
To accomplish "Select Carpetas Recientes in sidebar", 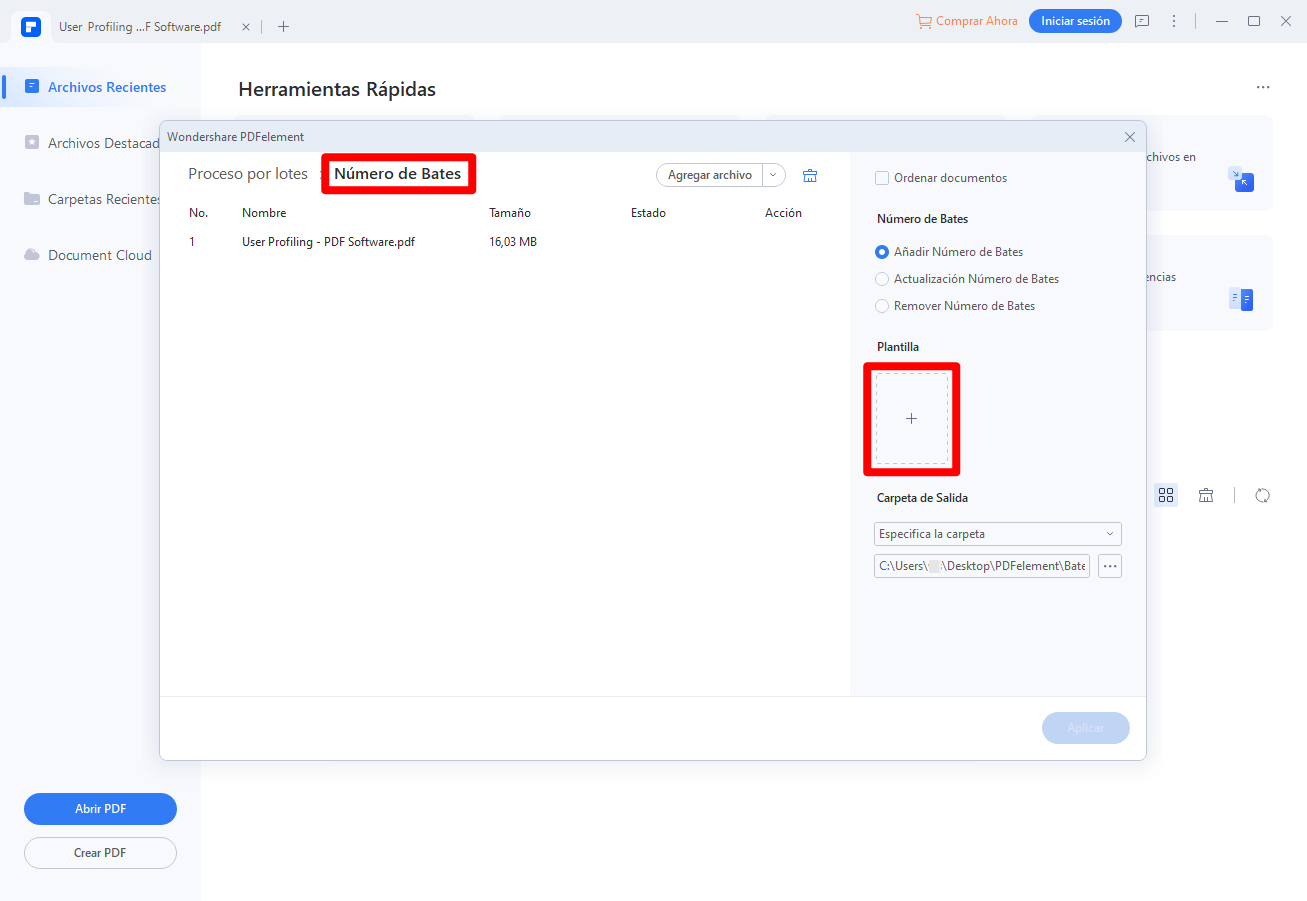I will coord(91,199).
